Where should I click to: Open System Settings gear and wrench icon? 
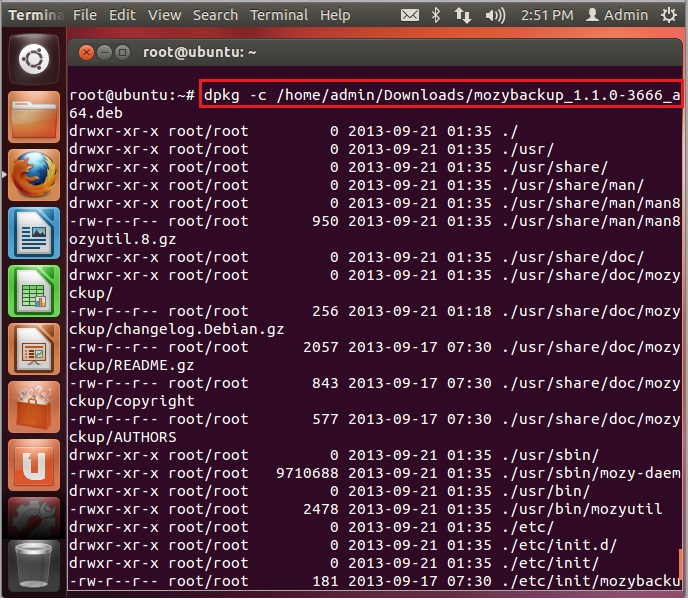[x=34, y=519]
